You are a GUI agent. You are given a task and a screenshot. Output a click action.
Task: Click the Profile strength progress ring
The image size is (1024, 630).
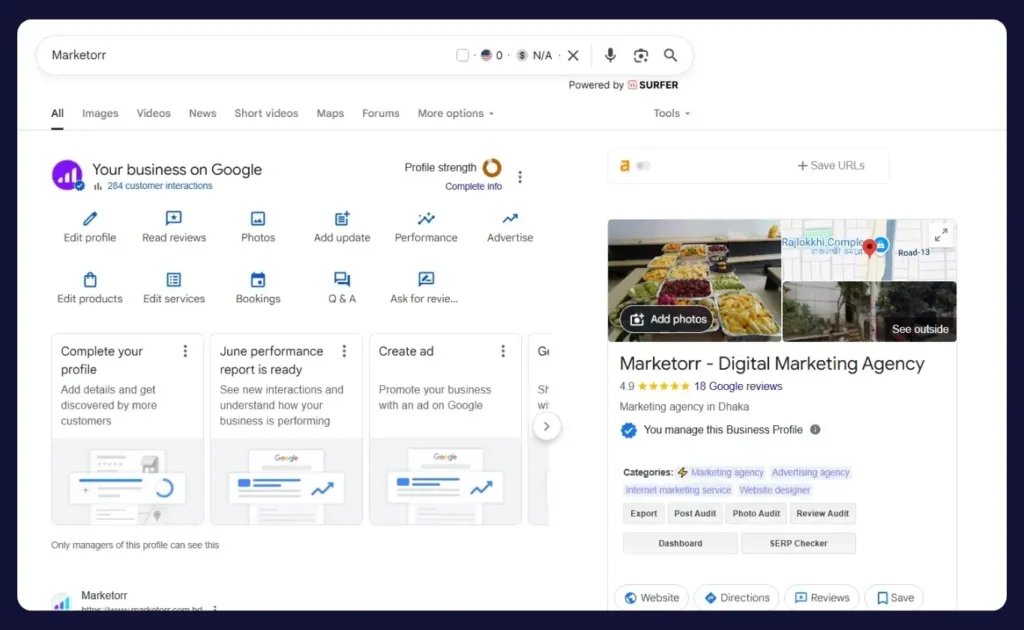pyautogui.click(x=492, y=168)
